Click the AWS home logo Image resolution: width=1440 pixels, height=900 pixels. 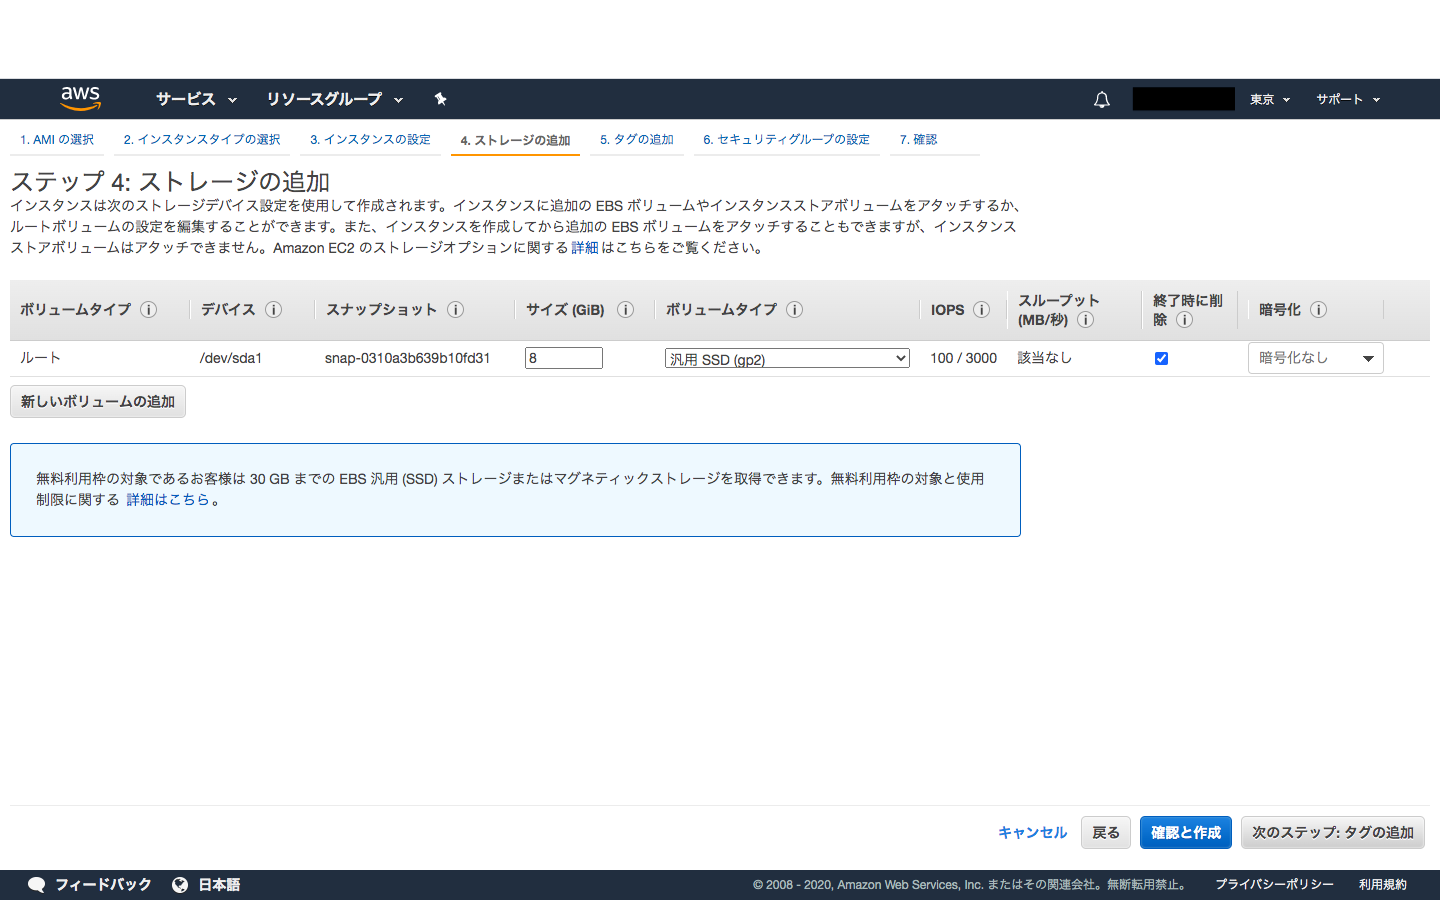pos(79,98)
